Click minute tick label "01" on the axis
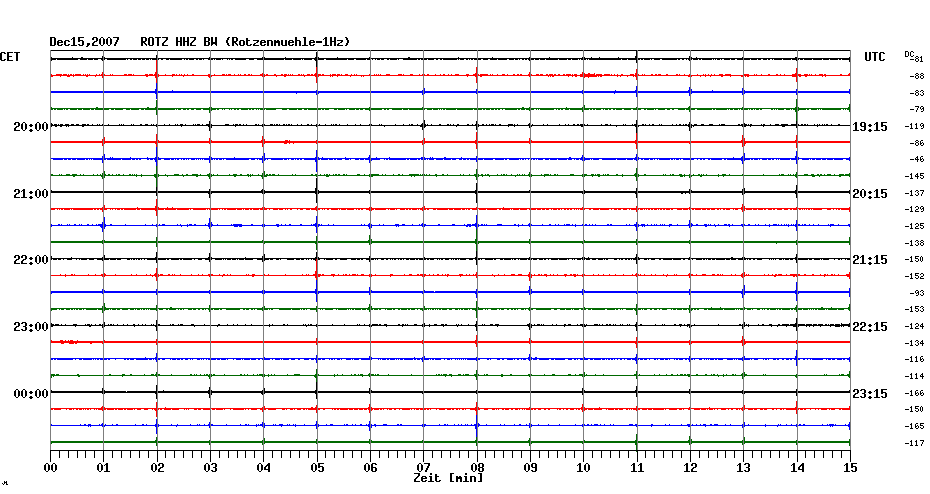This screenshot has height=494, width=930. click(x=104, y=468)
